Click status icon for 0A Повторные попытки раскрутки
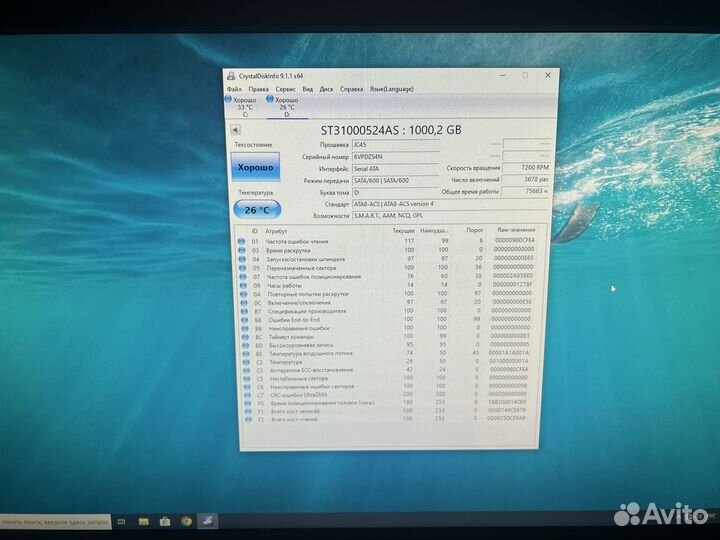Screen dimensions: 720x540 click(x=244, y=294)
